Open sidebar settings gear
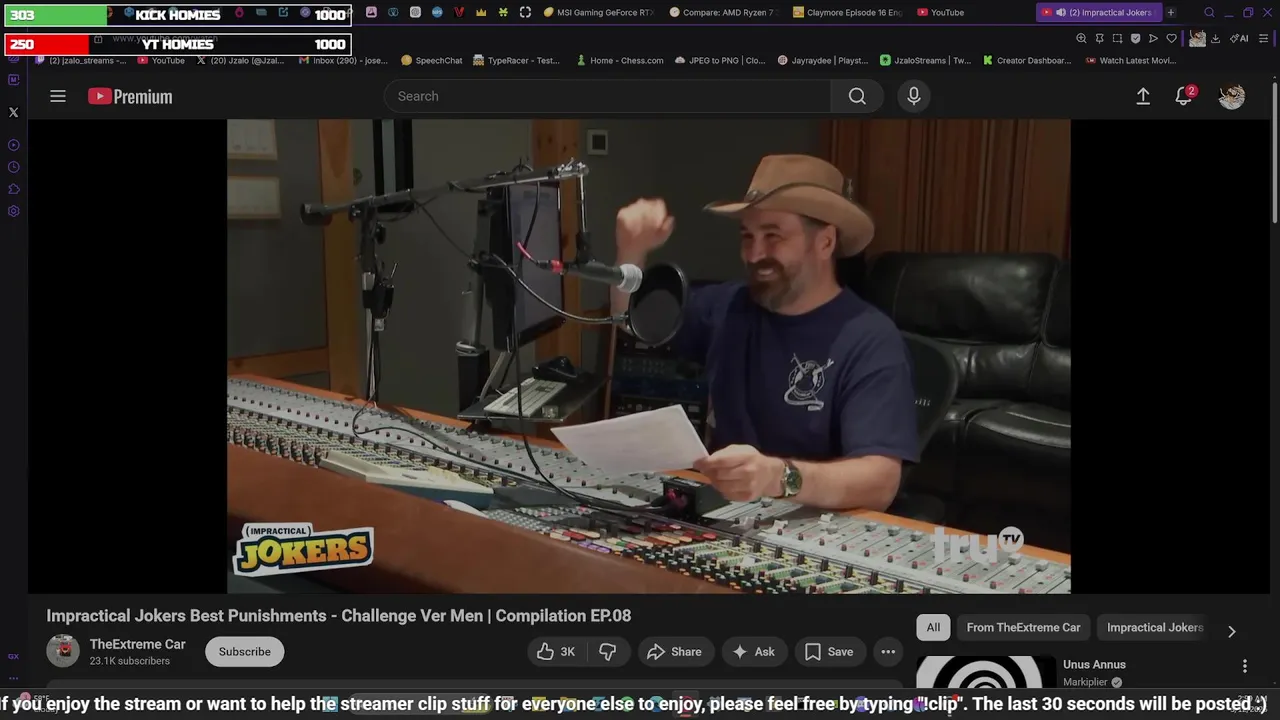The width and height of the screenshot is (1280, 720). coord(13,211)
